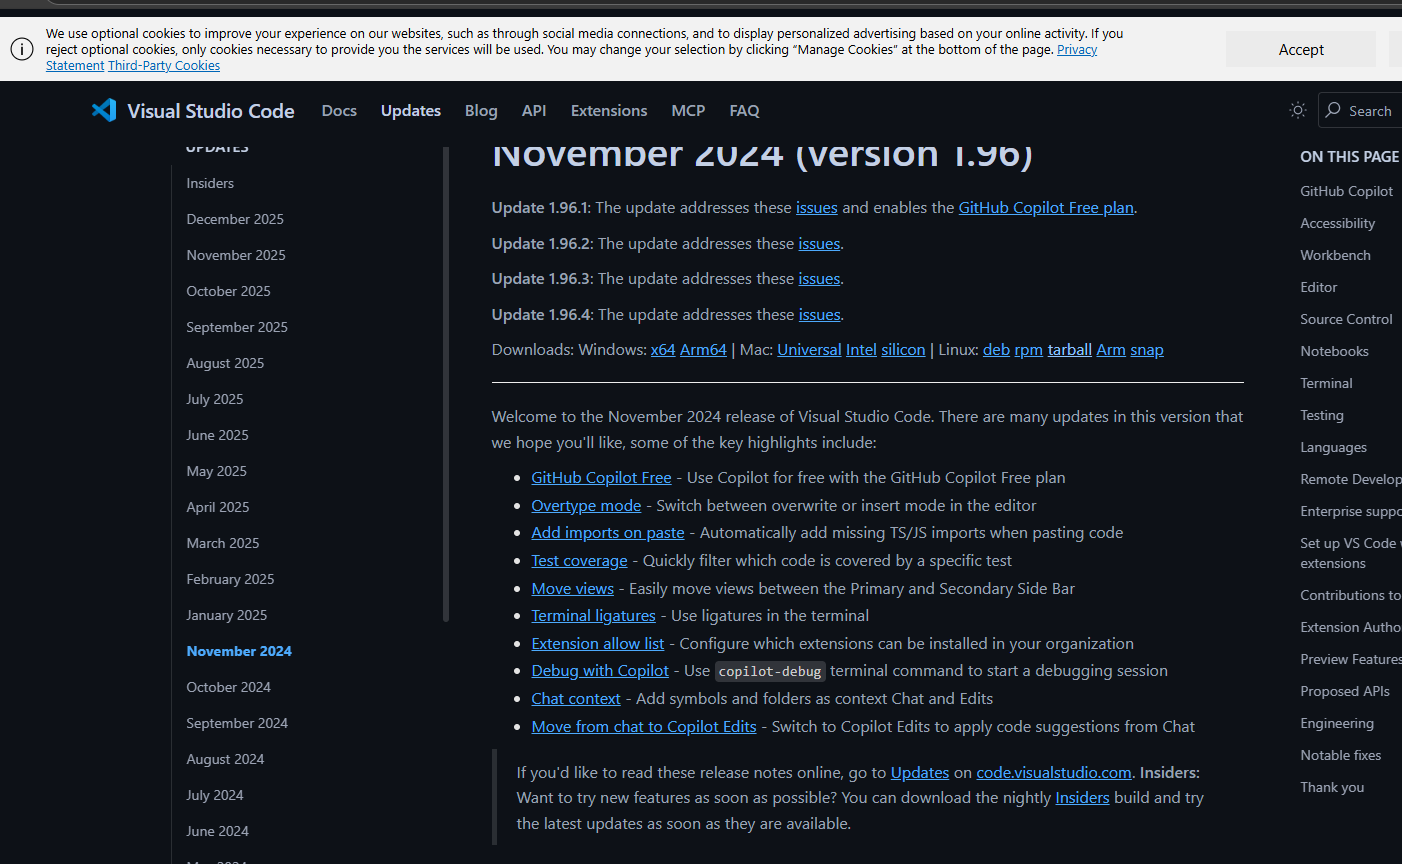Accept optional cookies
This screenshot has width=1402, height=864.
coord(1301,49)
